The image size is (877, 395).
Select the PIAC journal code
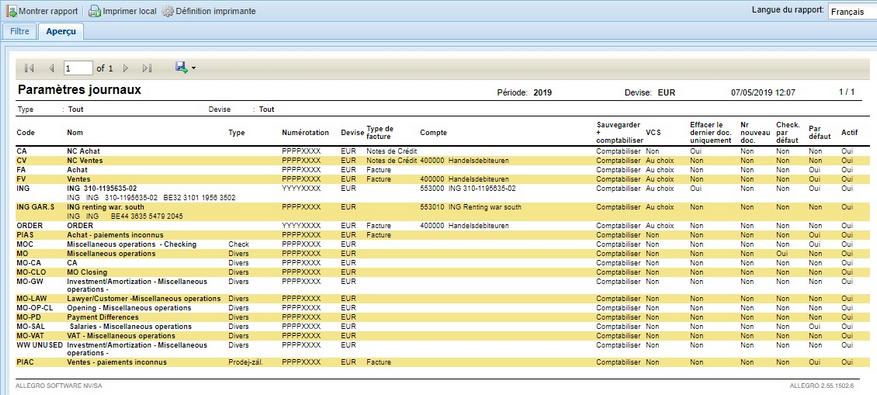point(25,363)
